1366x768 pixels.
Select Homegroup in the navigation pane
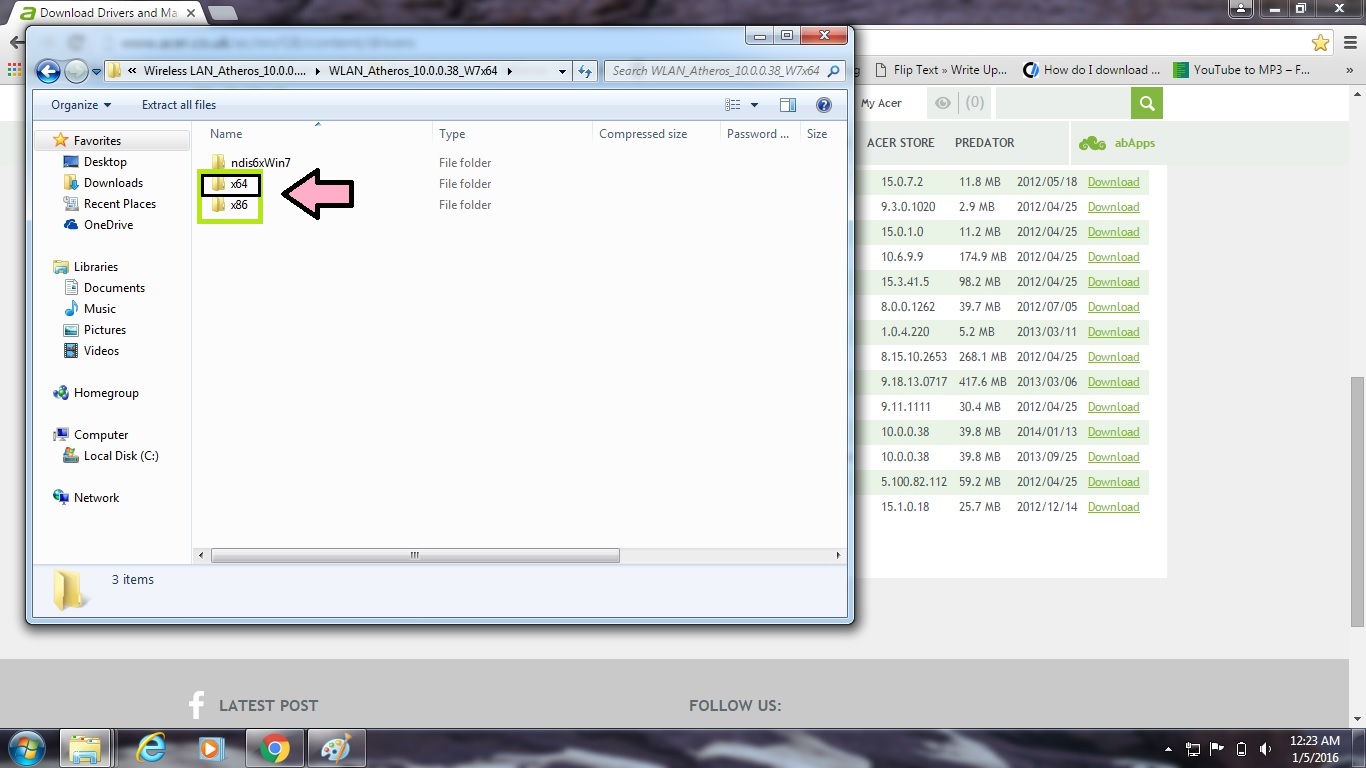[105, 393]
